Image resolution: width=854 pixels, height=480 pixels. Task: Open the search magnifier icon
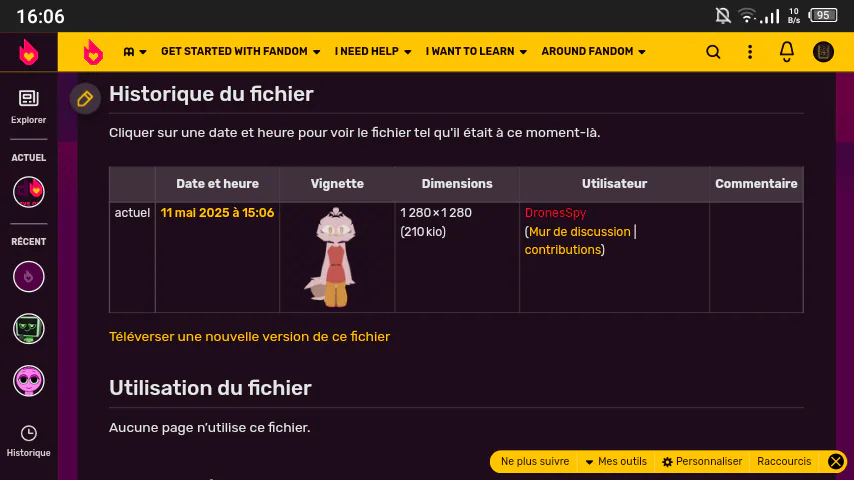pyautogui.click(x=713, y=52)
